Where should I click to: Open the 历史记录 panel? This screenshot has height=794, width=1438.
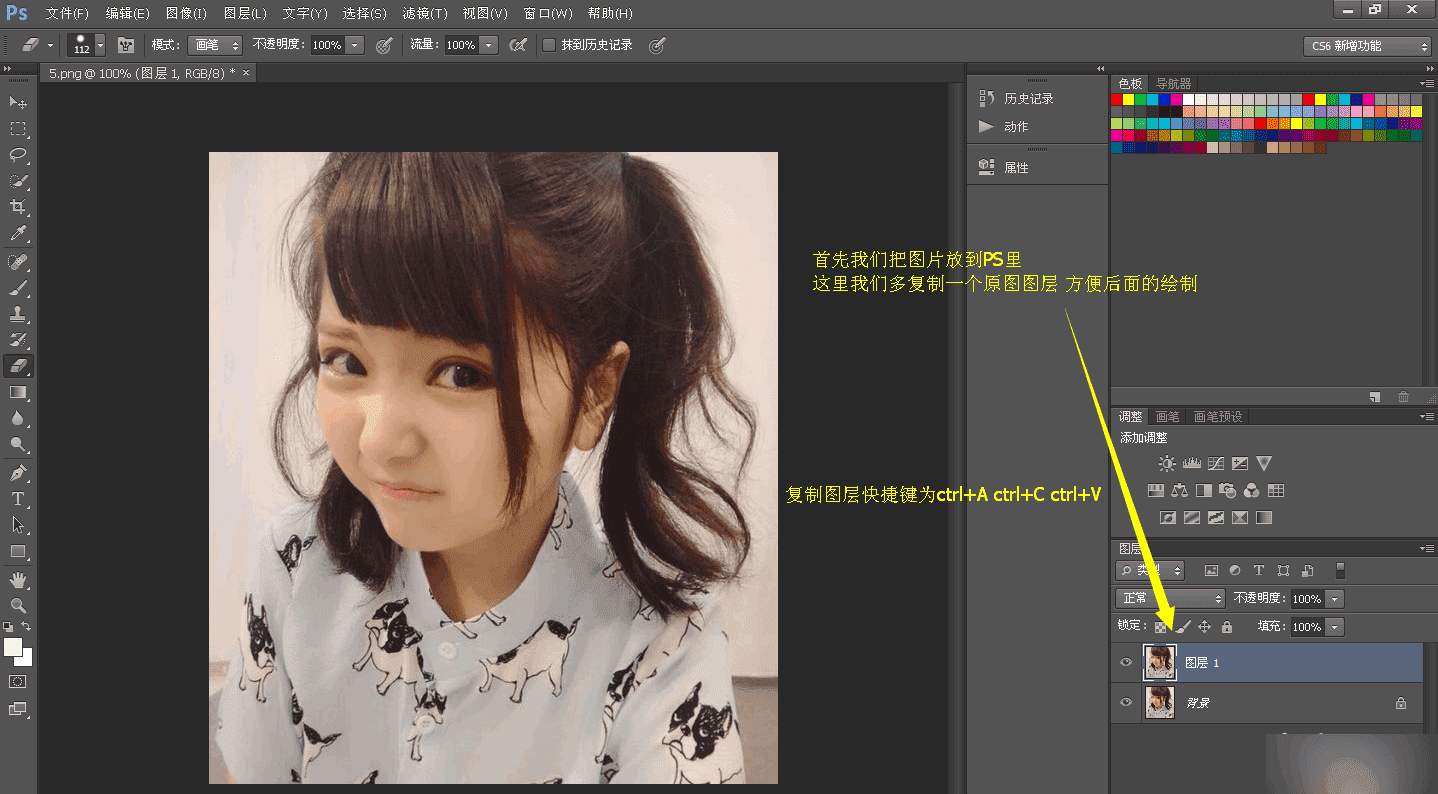1028,99
